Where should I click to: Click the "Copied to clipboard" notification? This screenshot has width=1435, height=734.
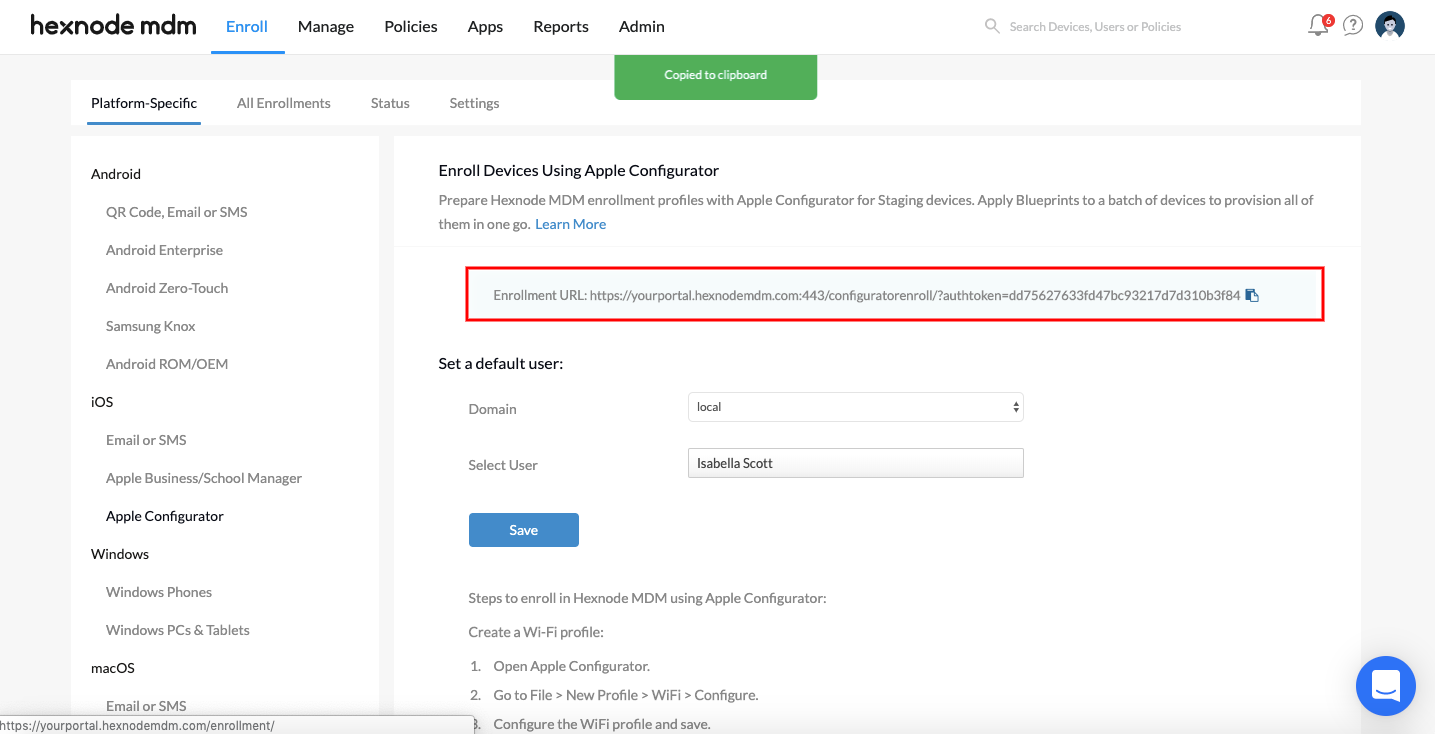pyautogui.click(x=716, y=76)
